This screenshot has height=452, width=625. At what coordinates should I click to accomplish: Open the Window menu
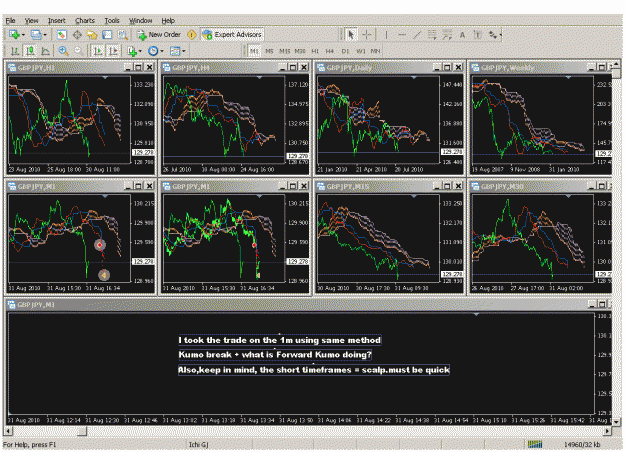(x=140, y=20)
